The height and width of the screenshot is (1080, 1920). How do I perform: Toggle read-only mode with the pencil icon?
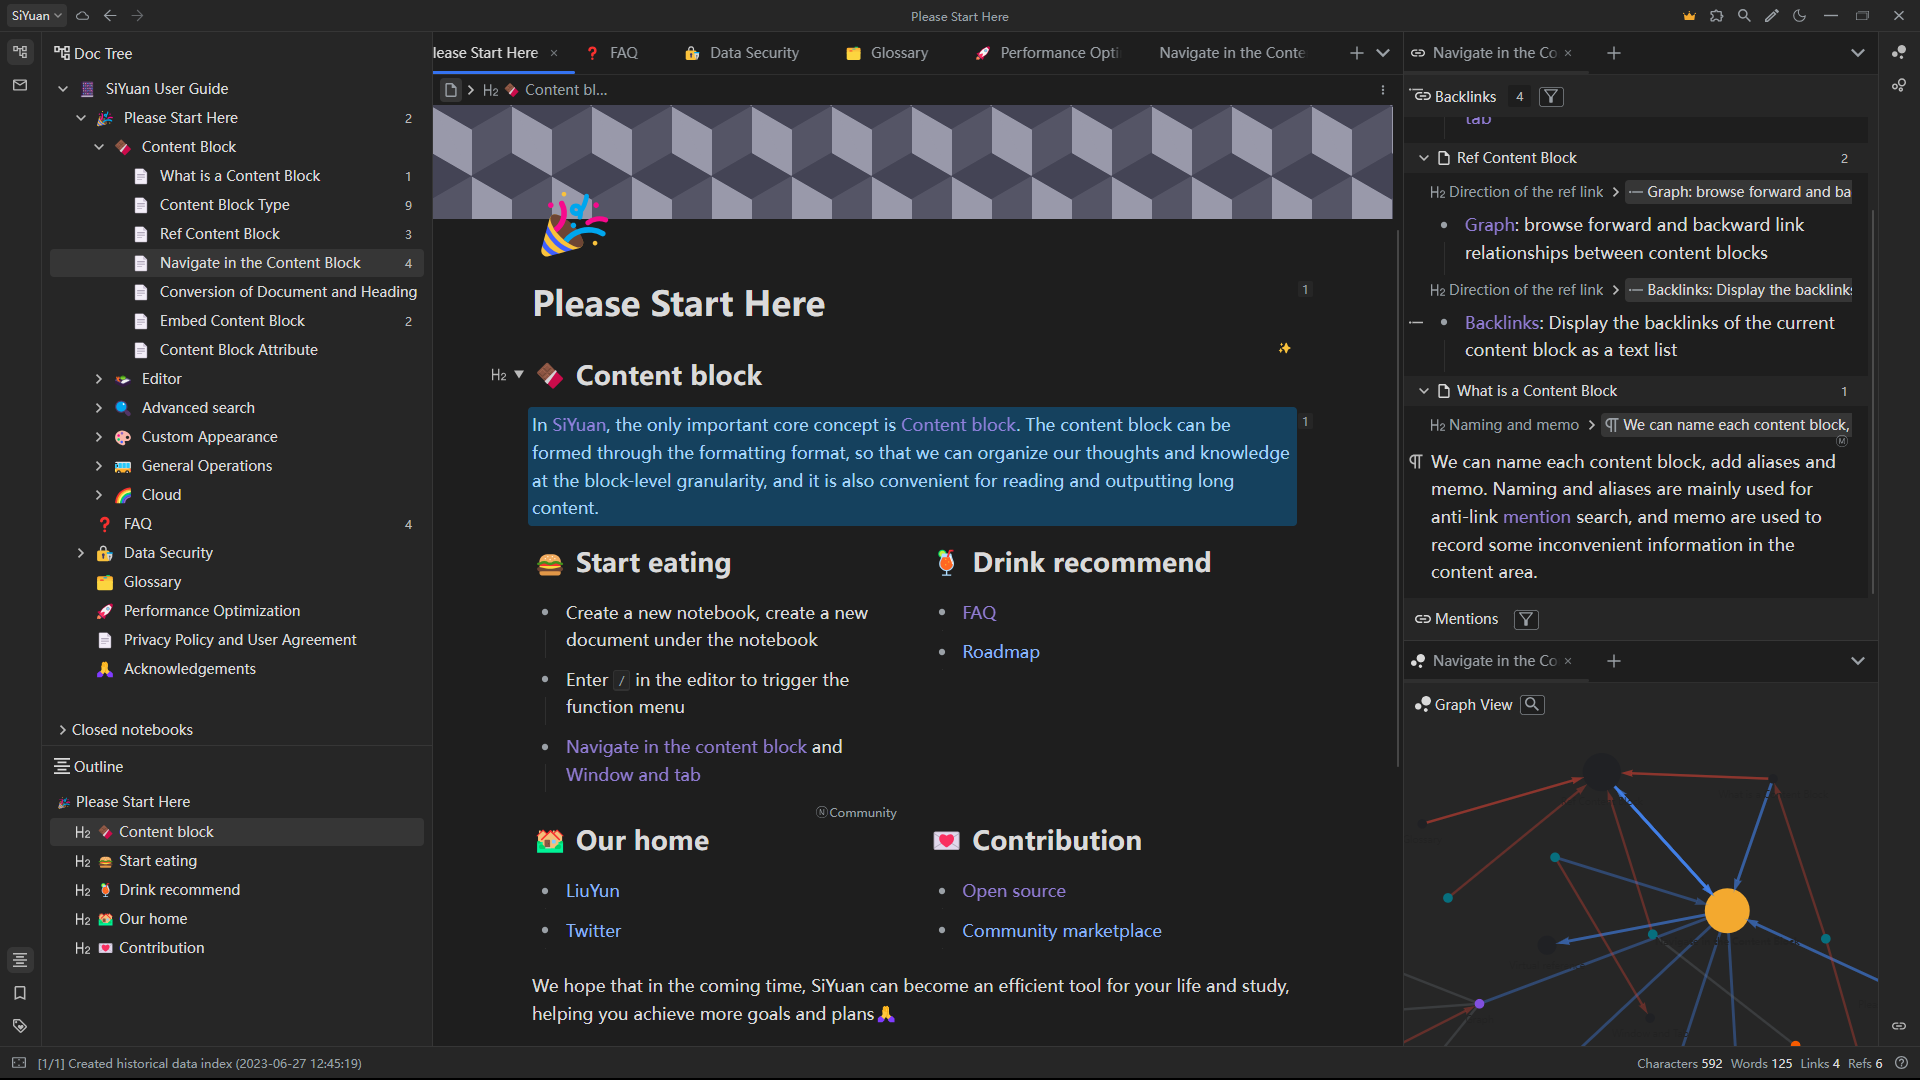[1772, 16]
